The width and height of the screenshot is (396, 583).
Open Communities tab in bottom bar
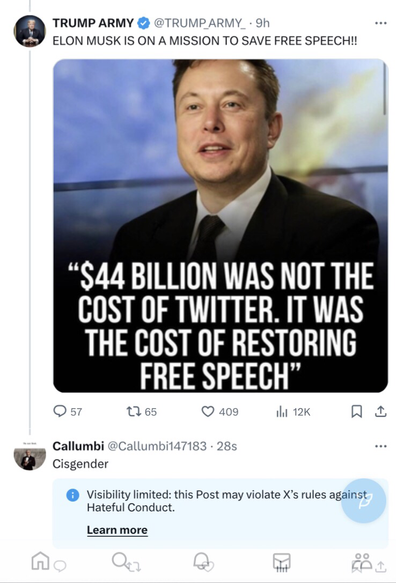tap(362, 561)
